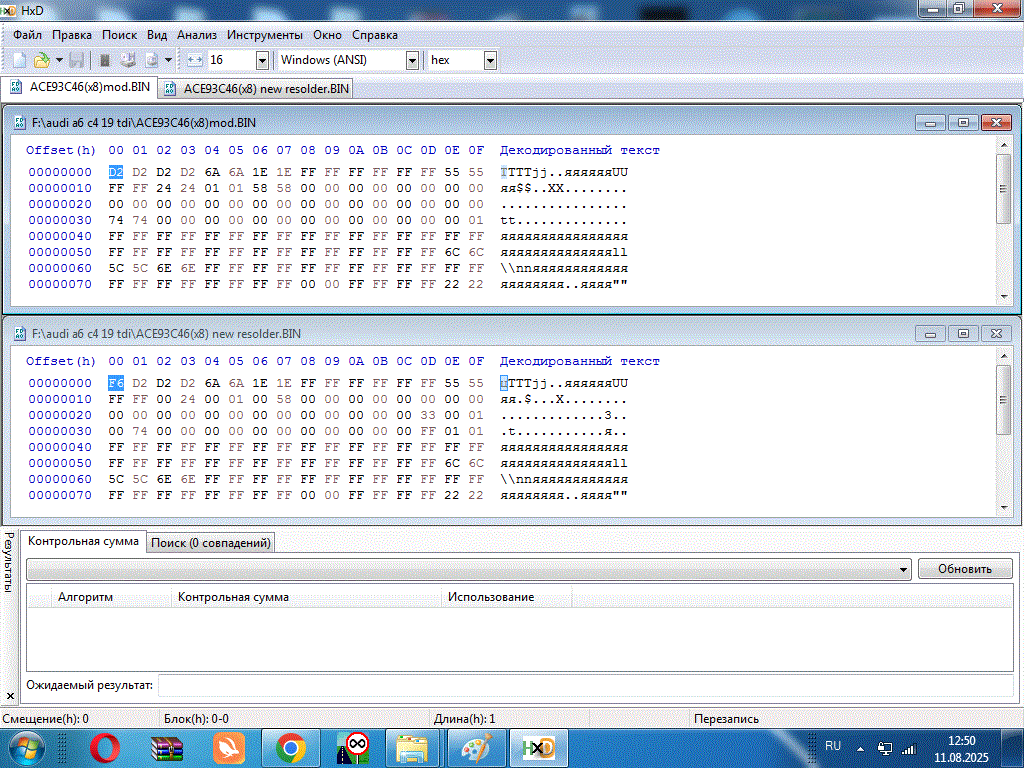Screen dimensions: 1024x768
Task: Click the vertical scrollbar thumb in mod.BIN window
Action: point(1004,189)
